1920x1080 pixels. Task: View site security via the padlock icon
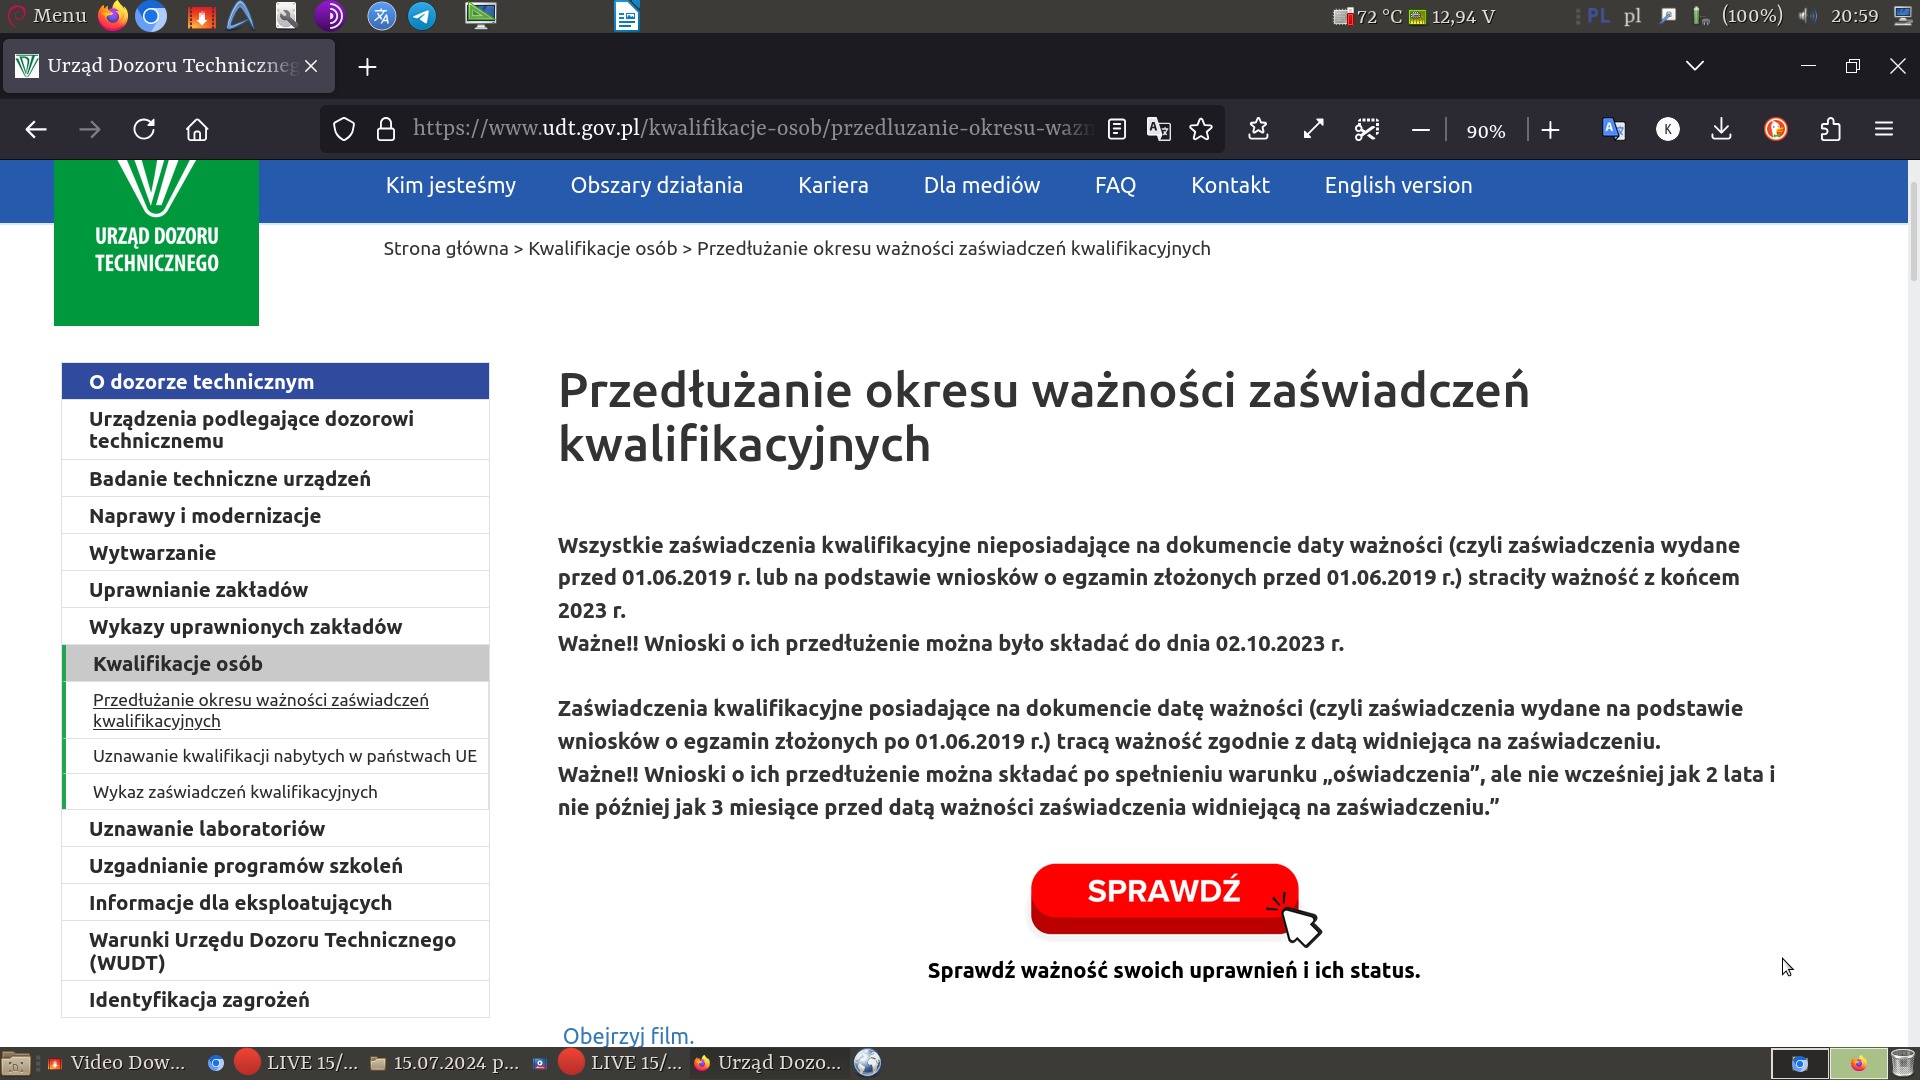pyautogui.click(x=384, y=129)
